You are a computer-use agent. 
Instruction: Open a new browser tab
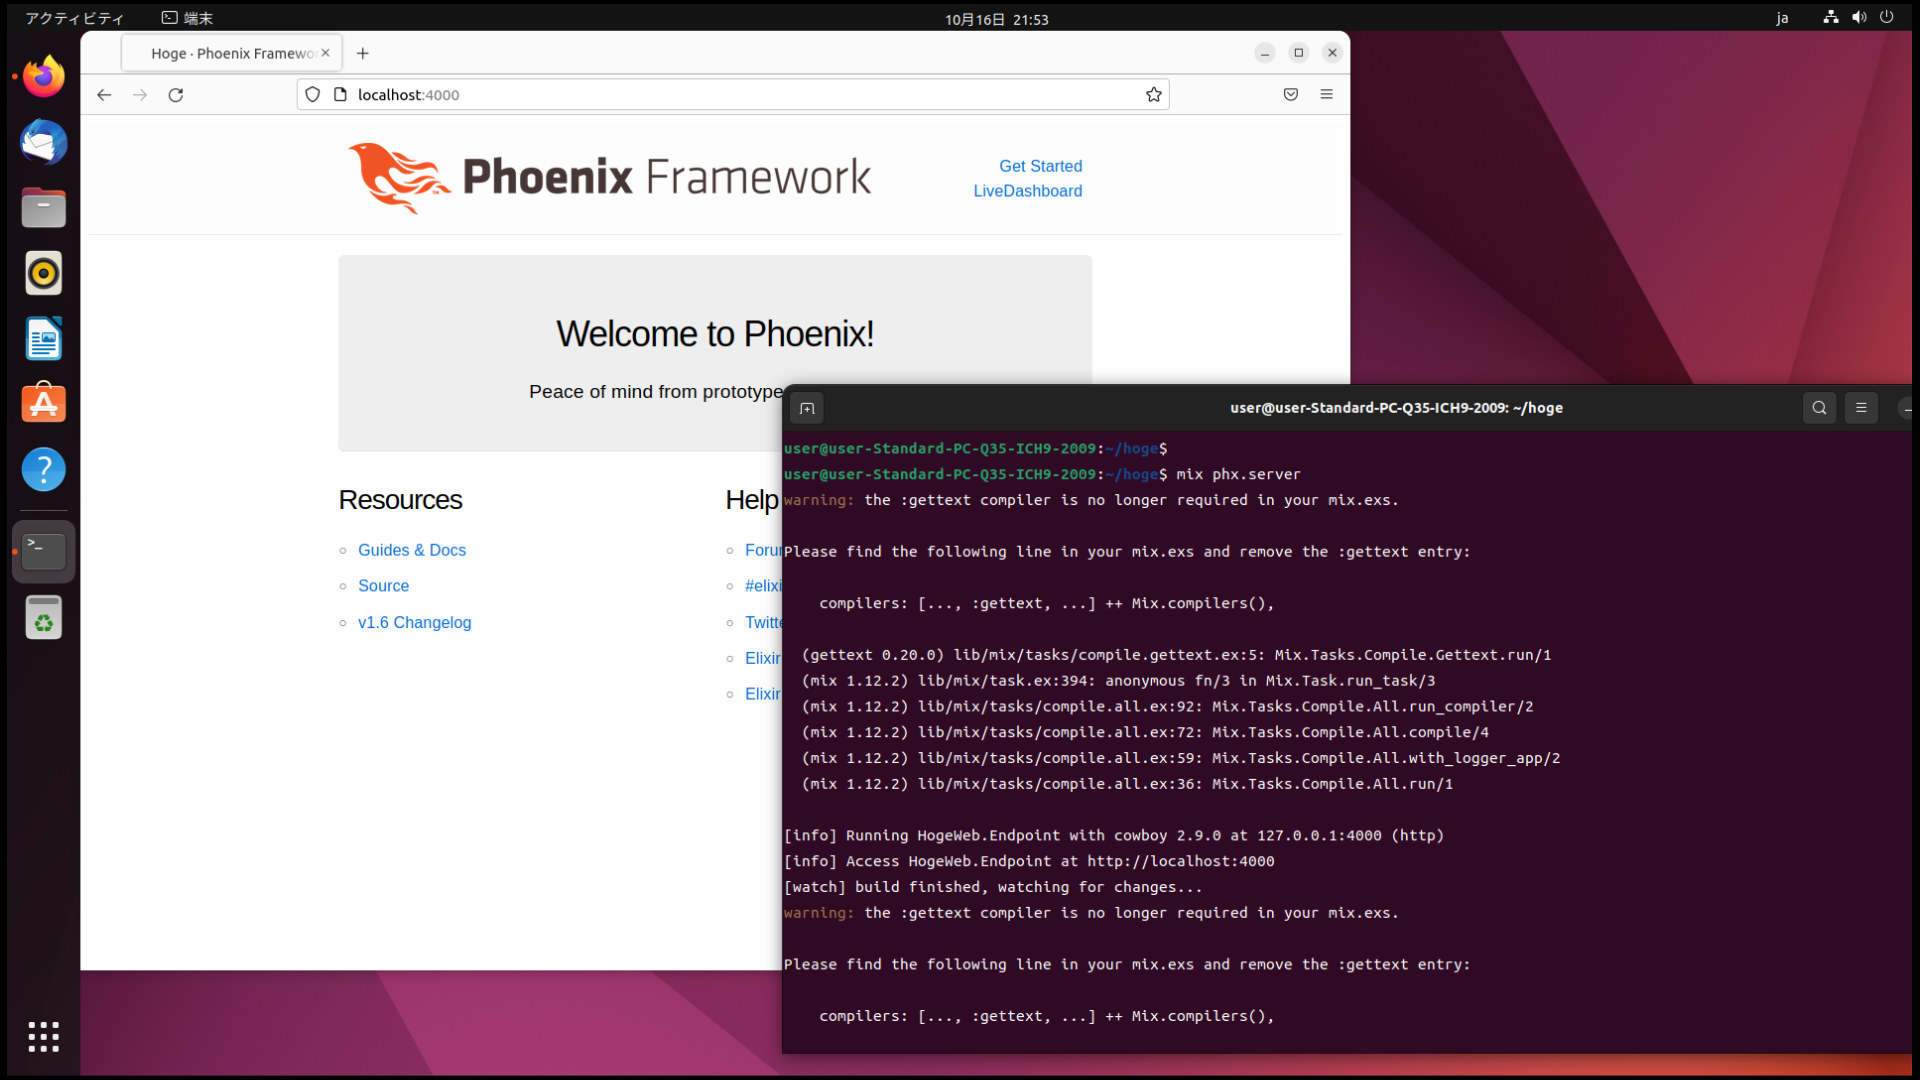(363, 53)
